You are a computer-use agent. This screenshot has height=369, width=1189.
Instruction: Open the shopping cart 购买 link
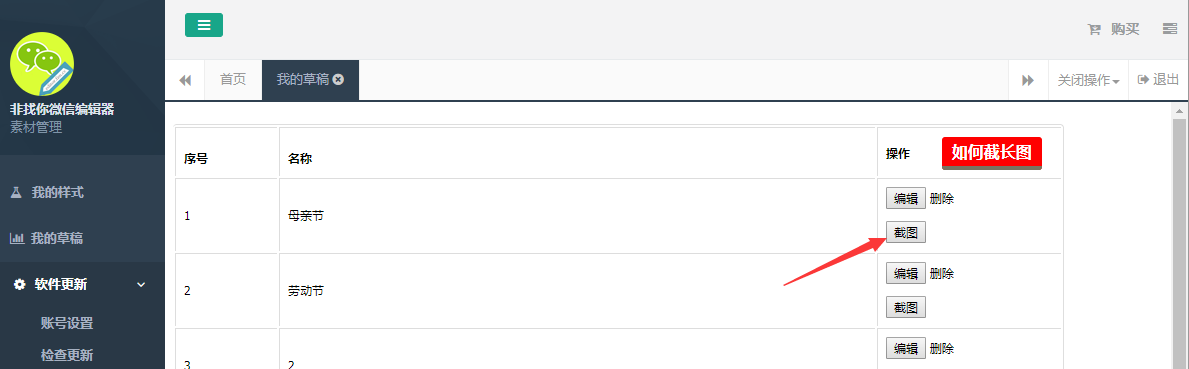coord(1114,29)
